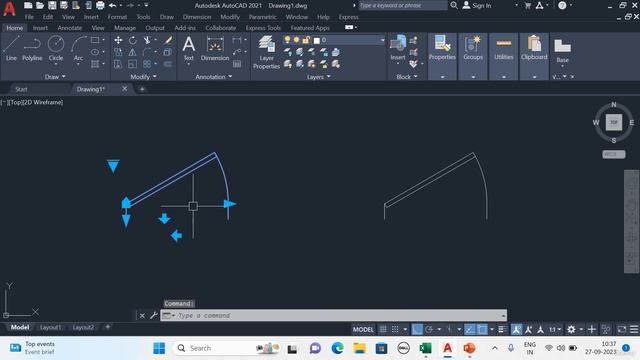Open the Layer Properties manager
Screen dimensions: 640x360
tap(267, 52)
